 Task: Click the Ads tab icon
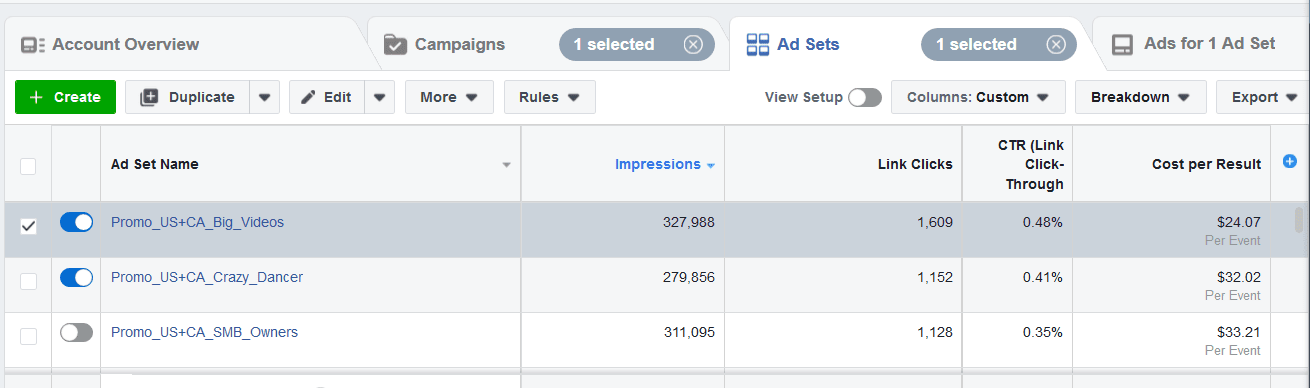tap(1123, 44)
